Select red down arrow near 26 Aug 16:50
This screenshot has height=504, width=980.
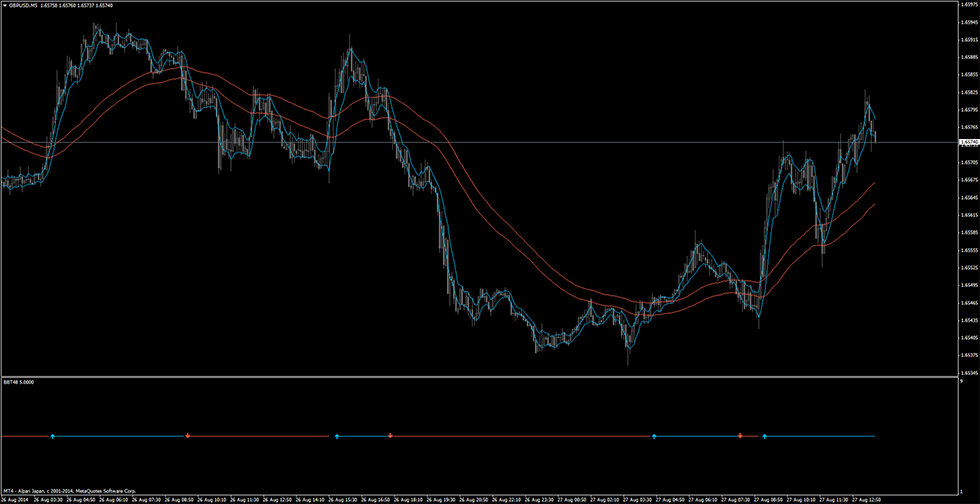[390, 435]
